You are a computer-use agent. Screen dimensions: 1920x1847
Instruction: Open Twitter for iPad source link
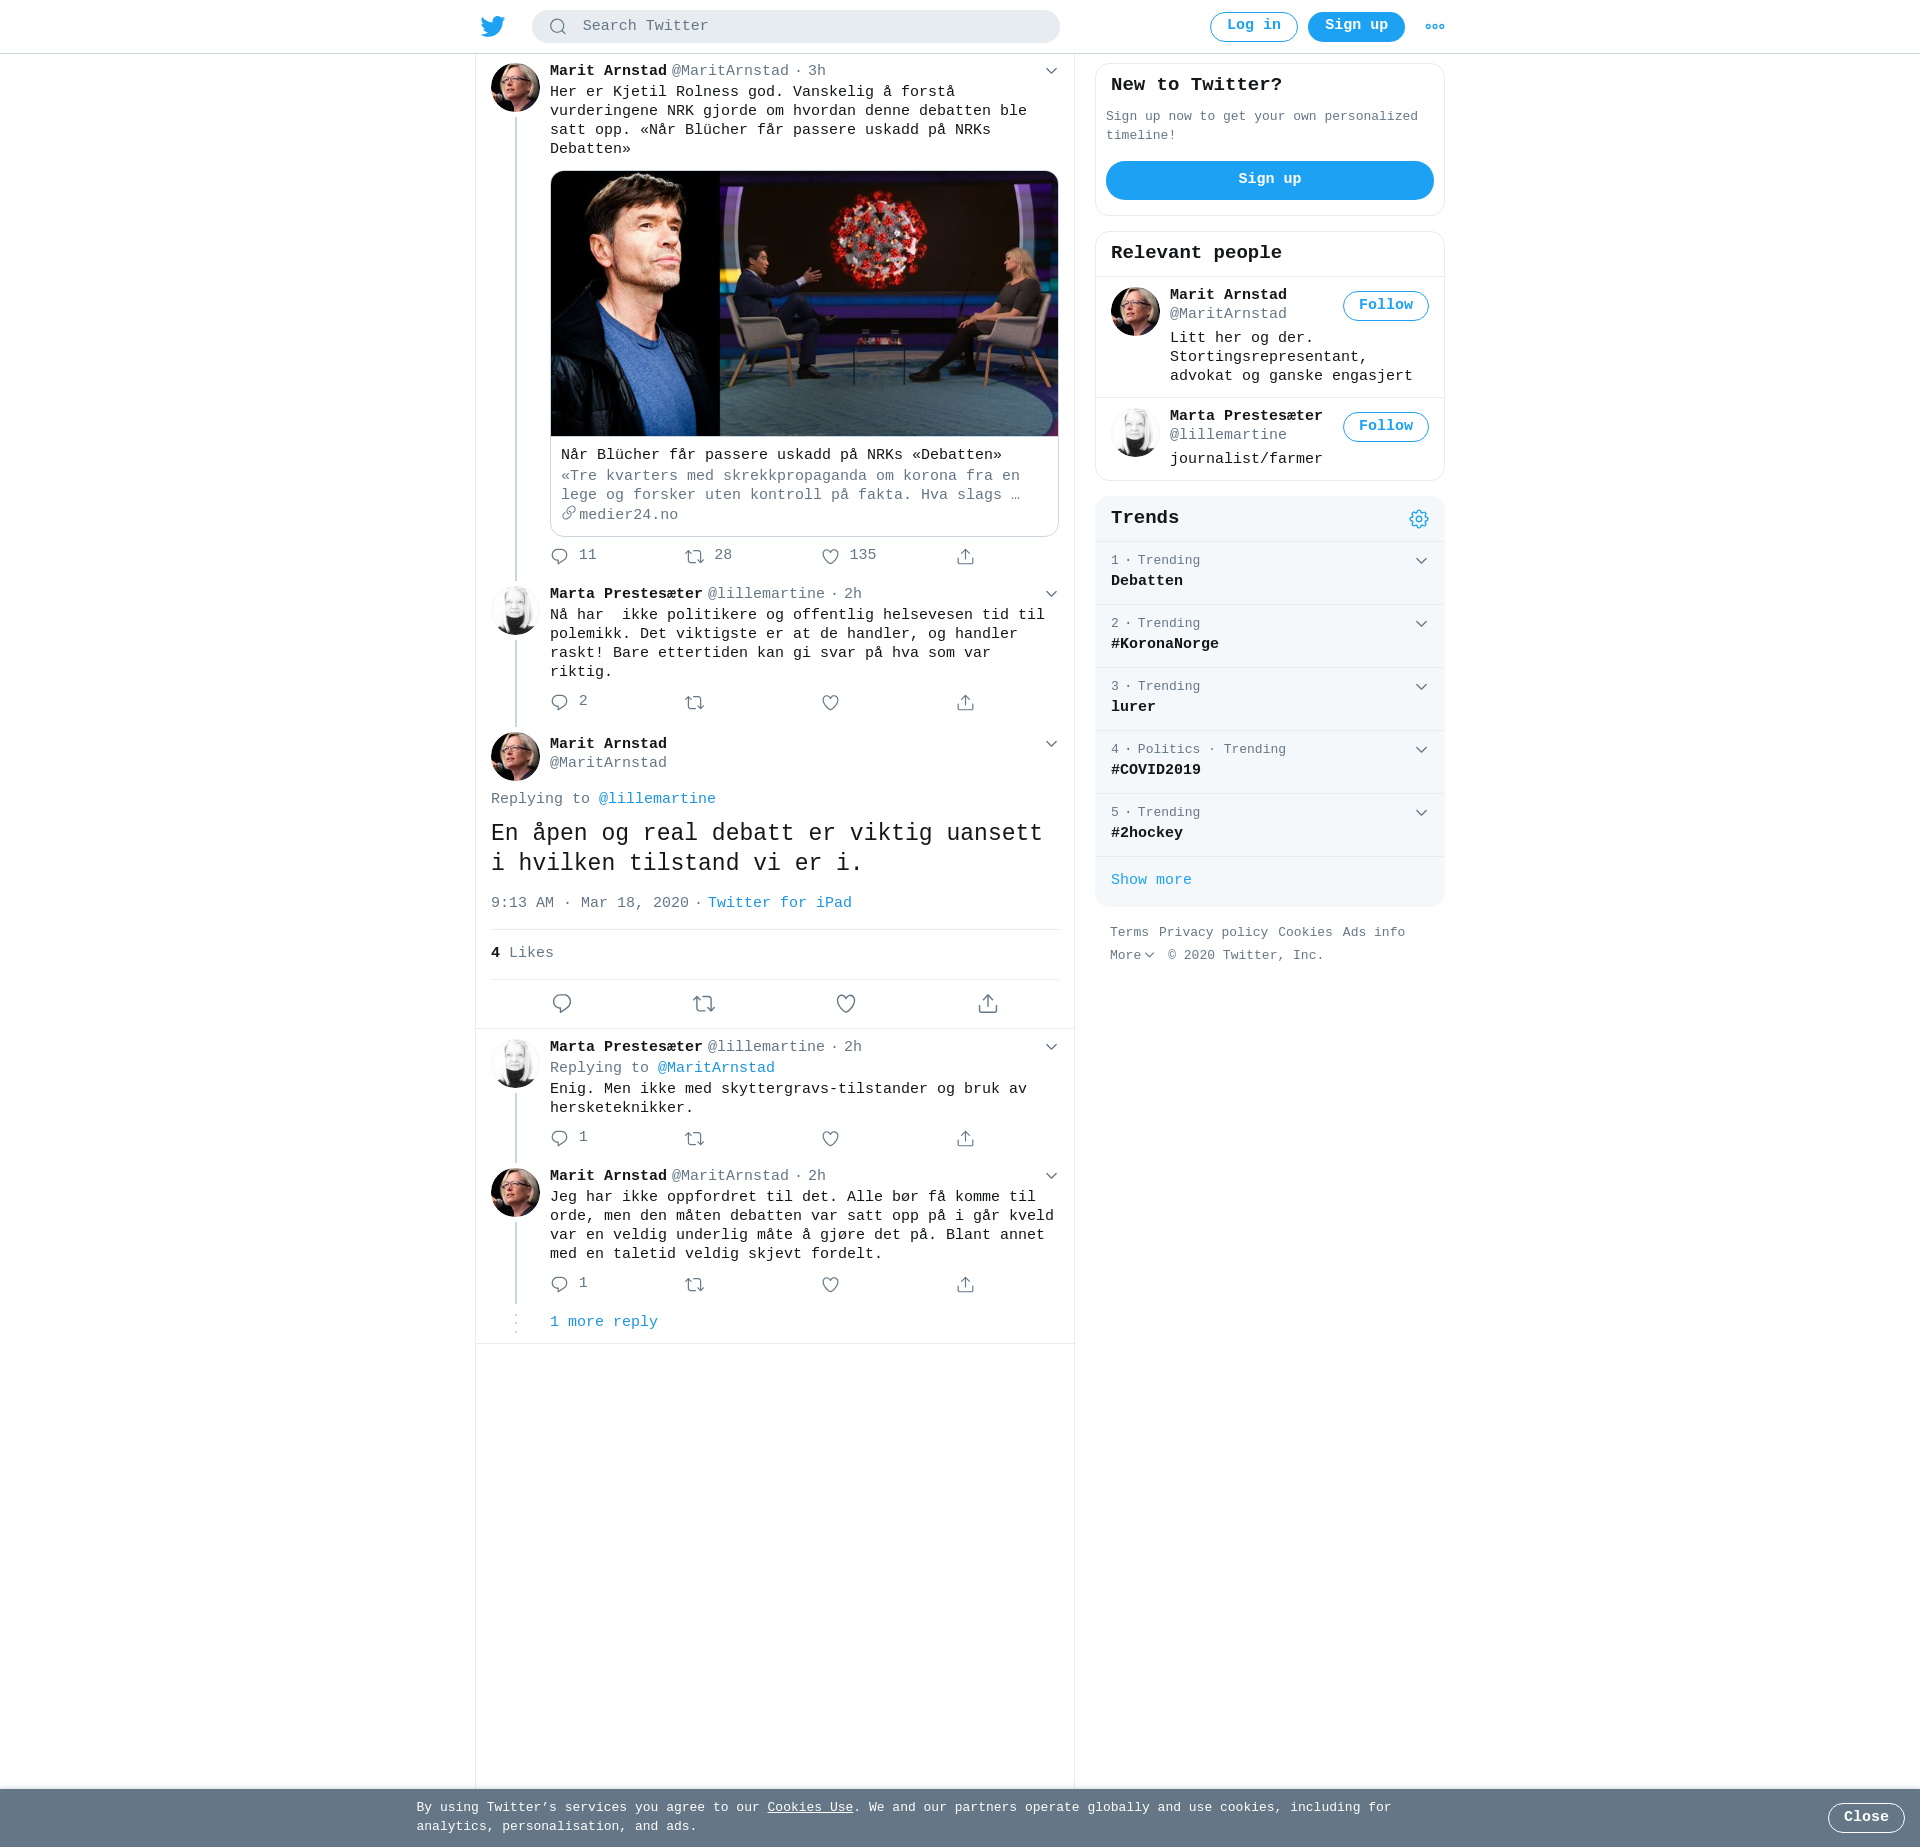[x=780, y=903]
